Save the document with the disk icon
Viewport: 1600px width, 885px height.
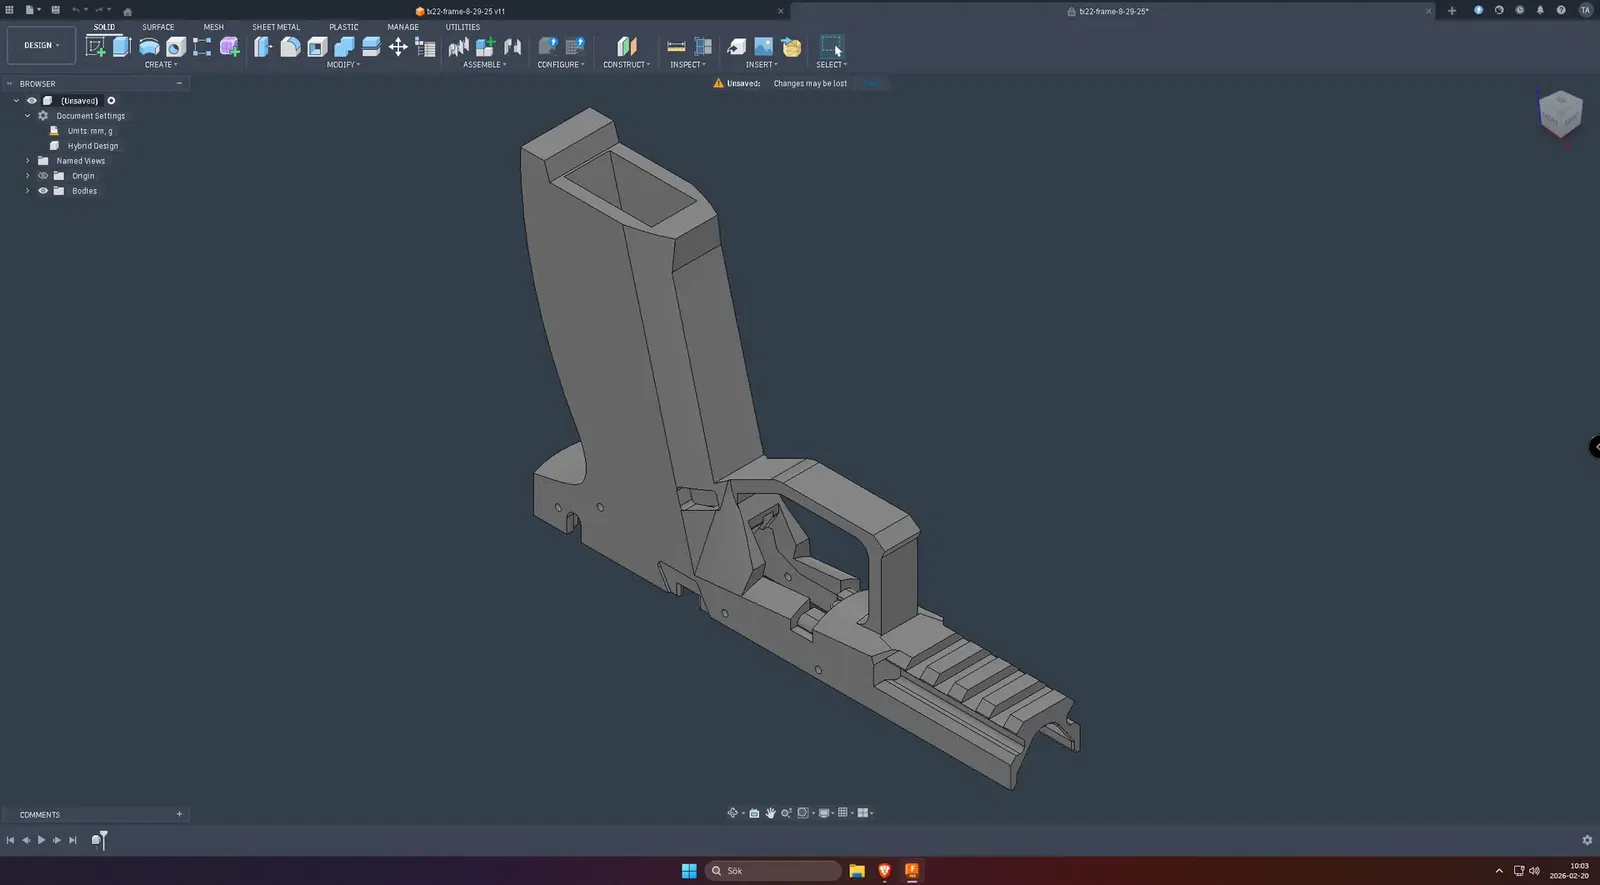(55, 10)
